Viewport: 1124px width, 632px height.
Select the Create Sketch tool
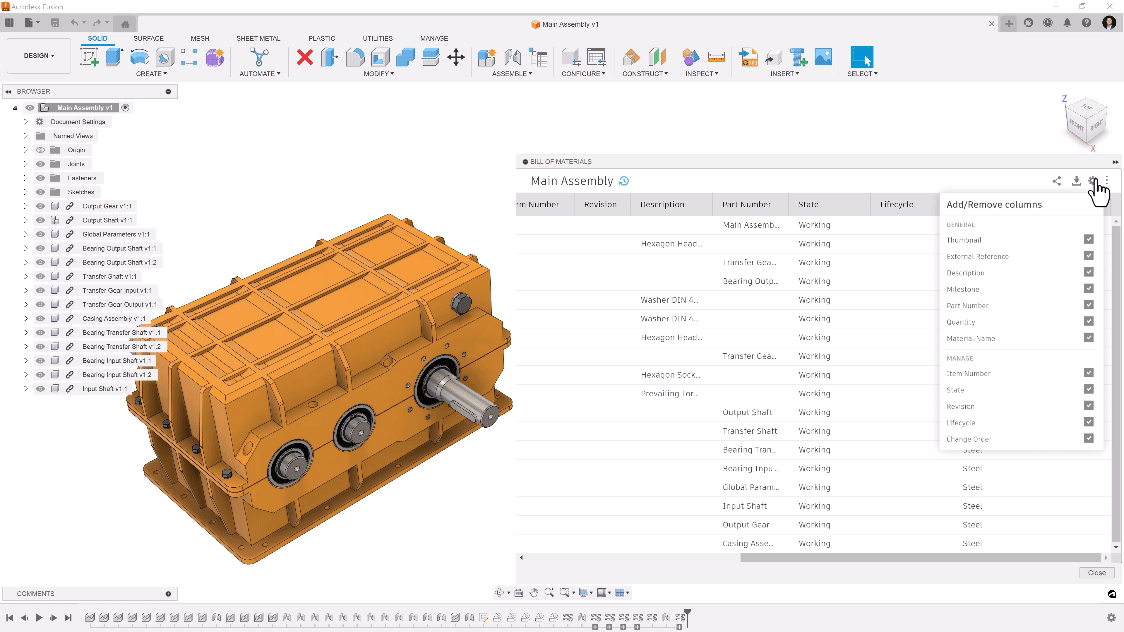(90, 57)
